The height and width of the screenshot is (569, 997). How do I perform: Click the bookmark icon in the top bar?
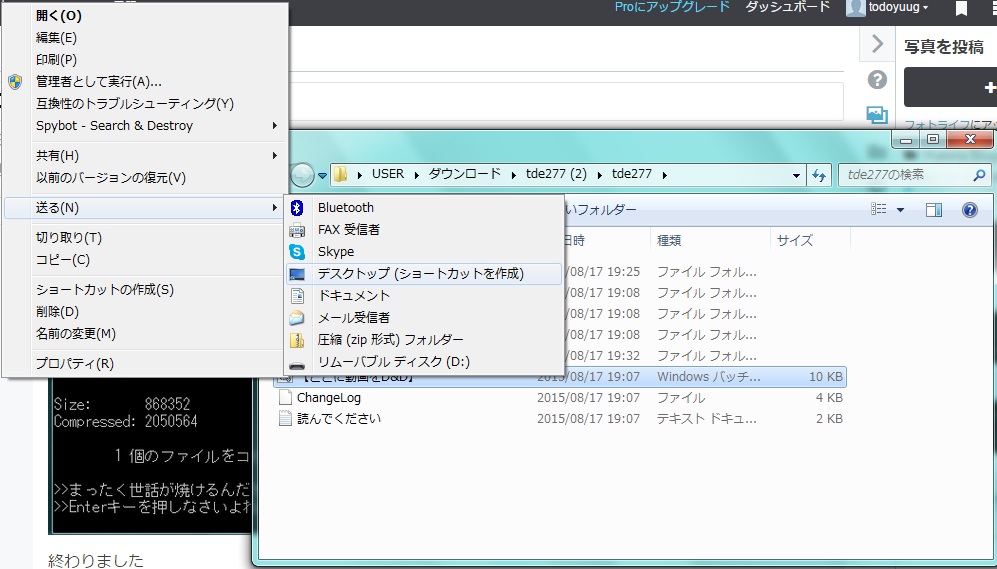pos(961,8)
